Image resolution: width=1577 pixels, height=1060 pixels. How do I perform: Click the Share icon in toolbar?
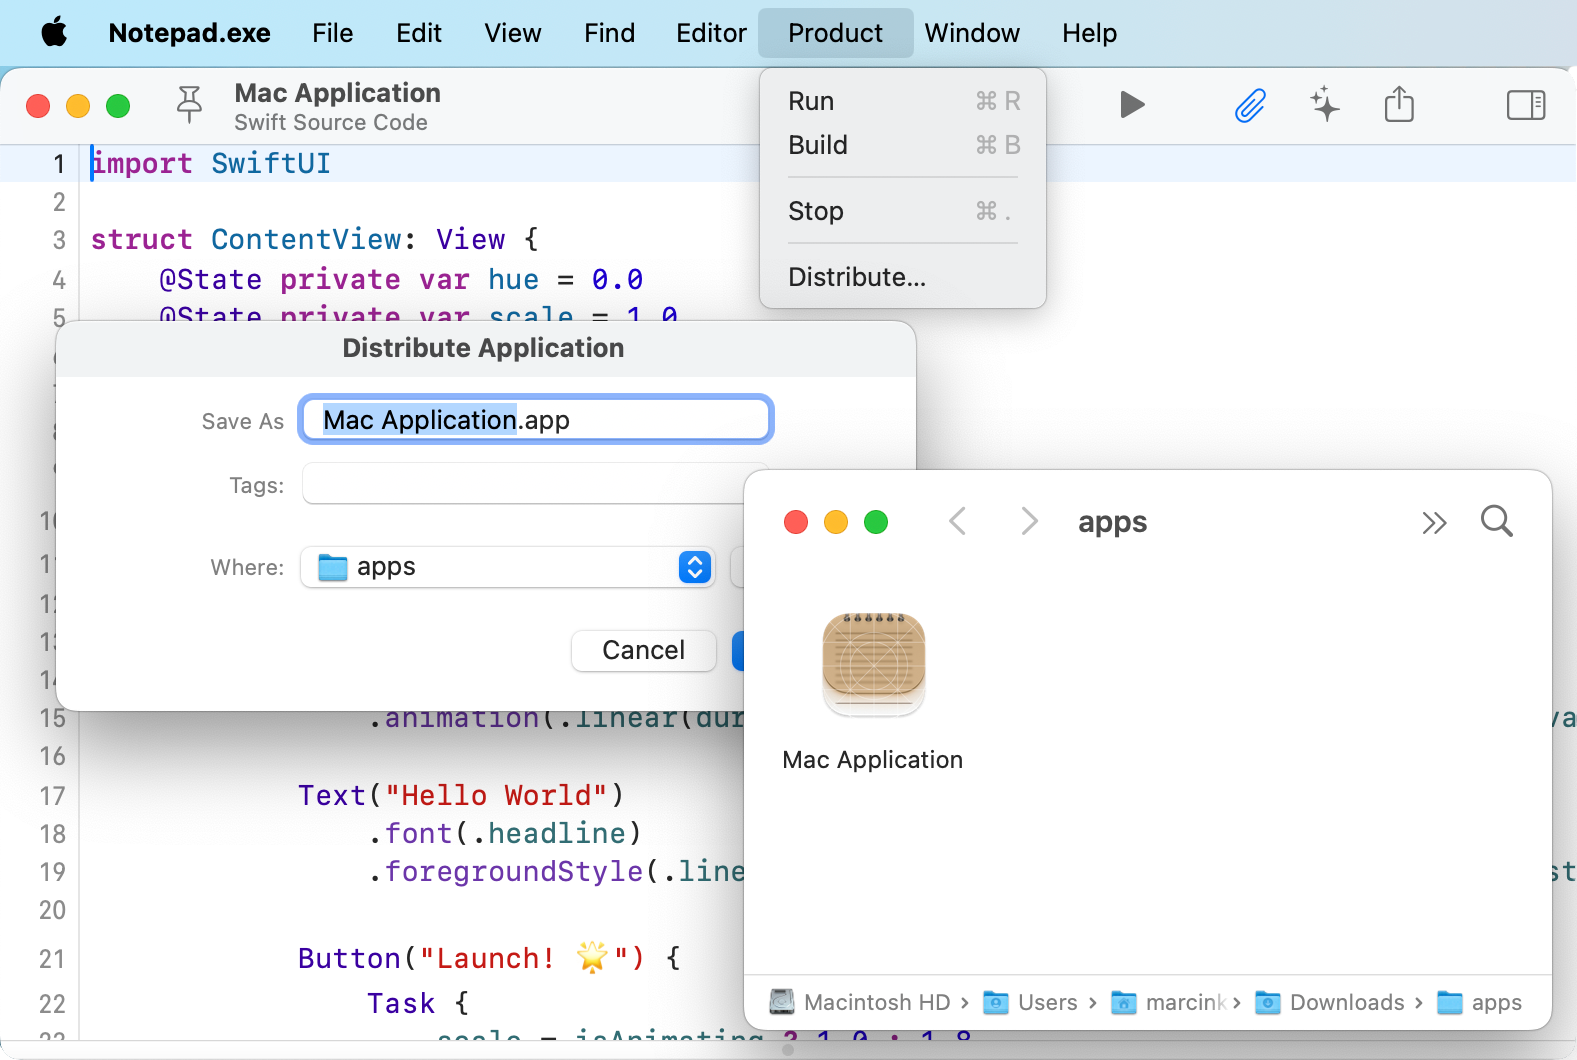1399,105
